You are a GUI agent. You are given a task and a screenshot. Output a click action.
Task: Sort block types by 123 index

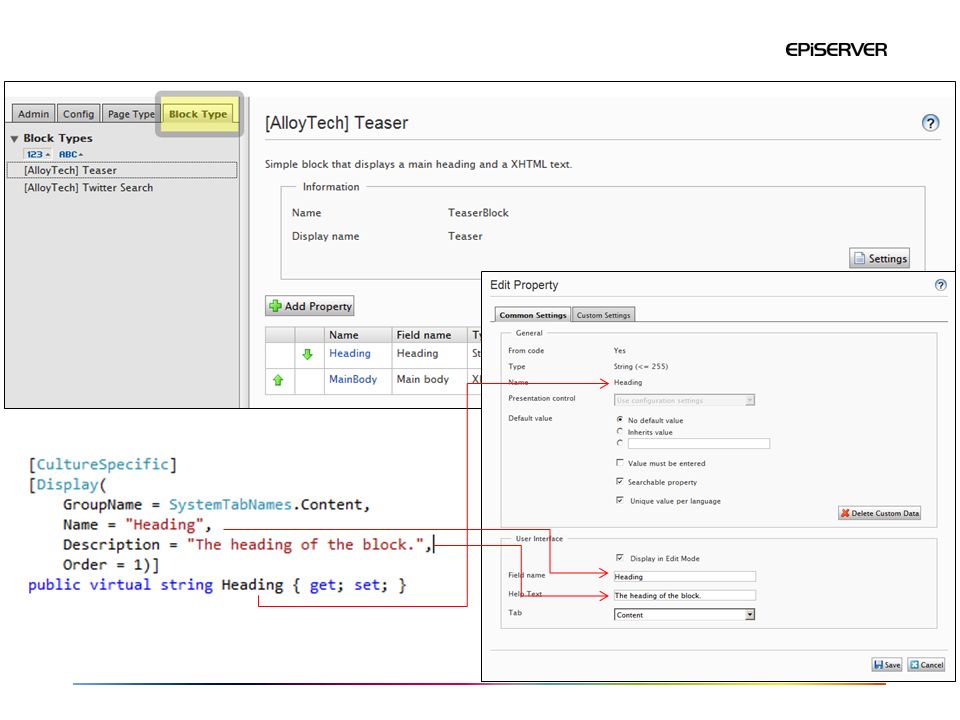pyautogui.click(x=37, y=154)
